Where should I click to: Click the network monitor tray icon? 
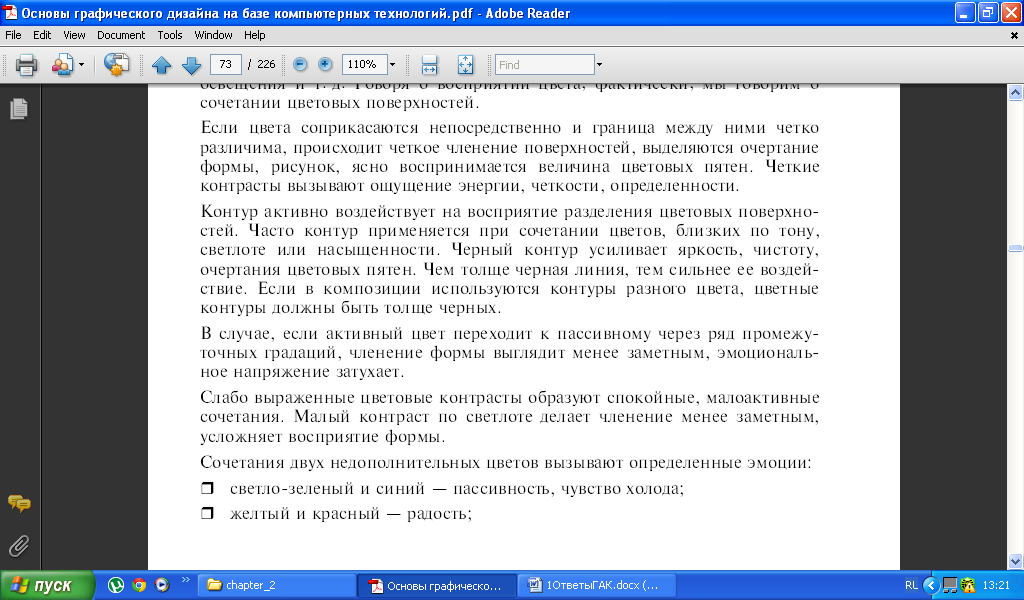(950, 586)
